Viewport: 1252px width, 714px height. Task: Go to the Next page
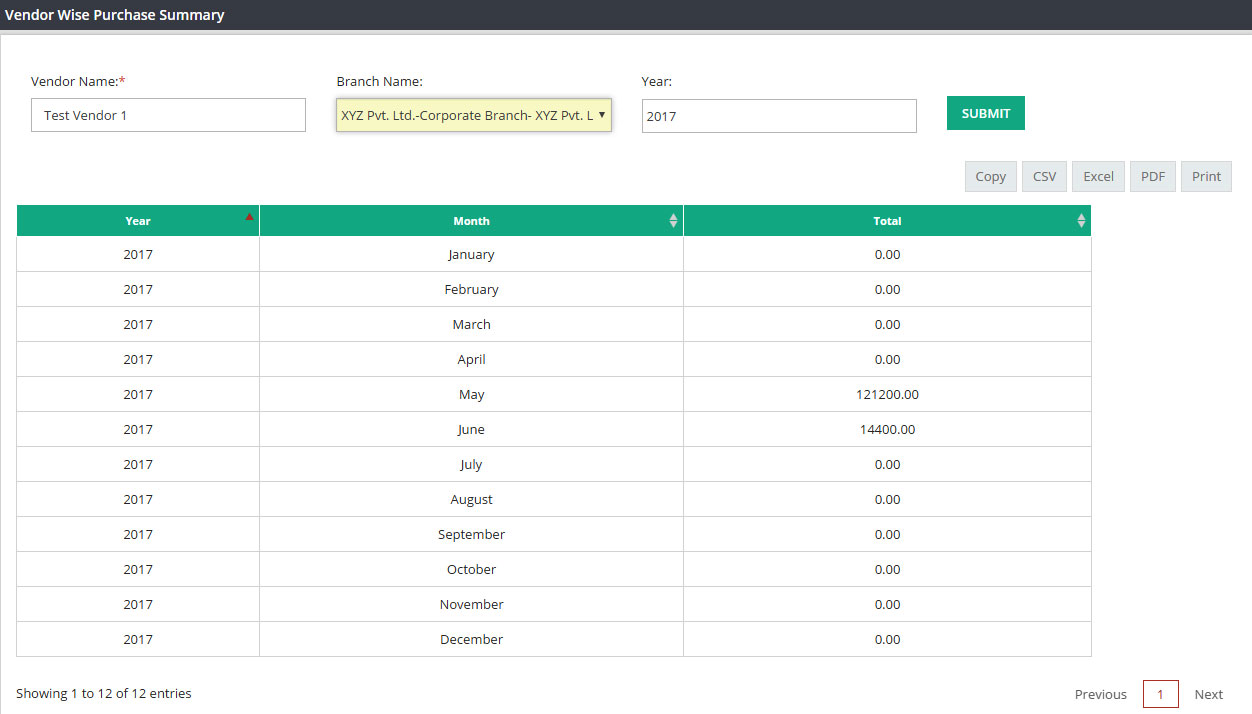(1209, 694)
